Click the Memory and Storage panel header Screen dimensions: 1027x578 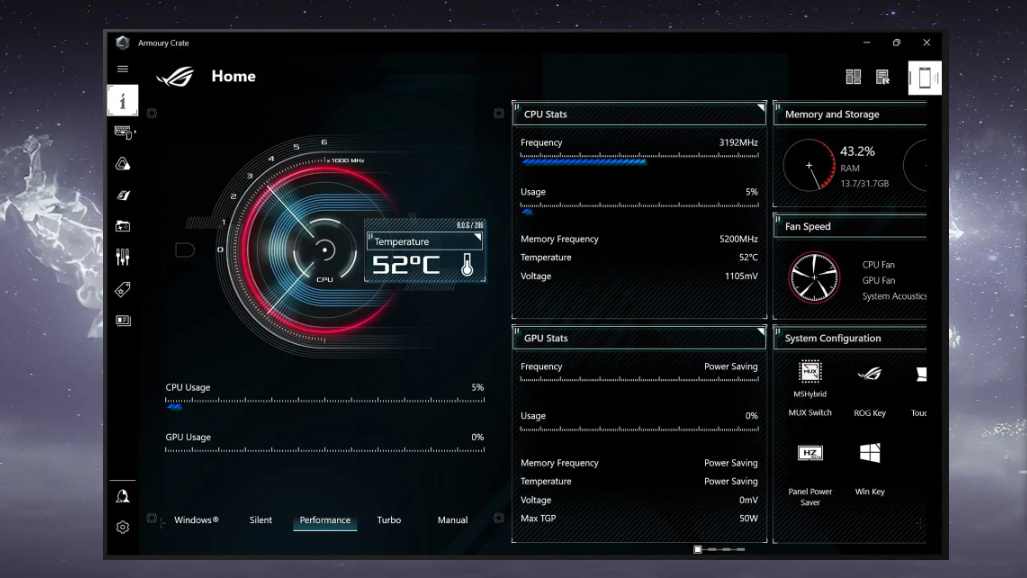point(850,114)
